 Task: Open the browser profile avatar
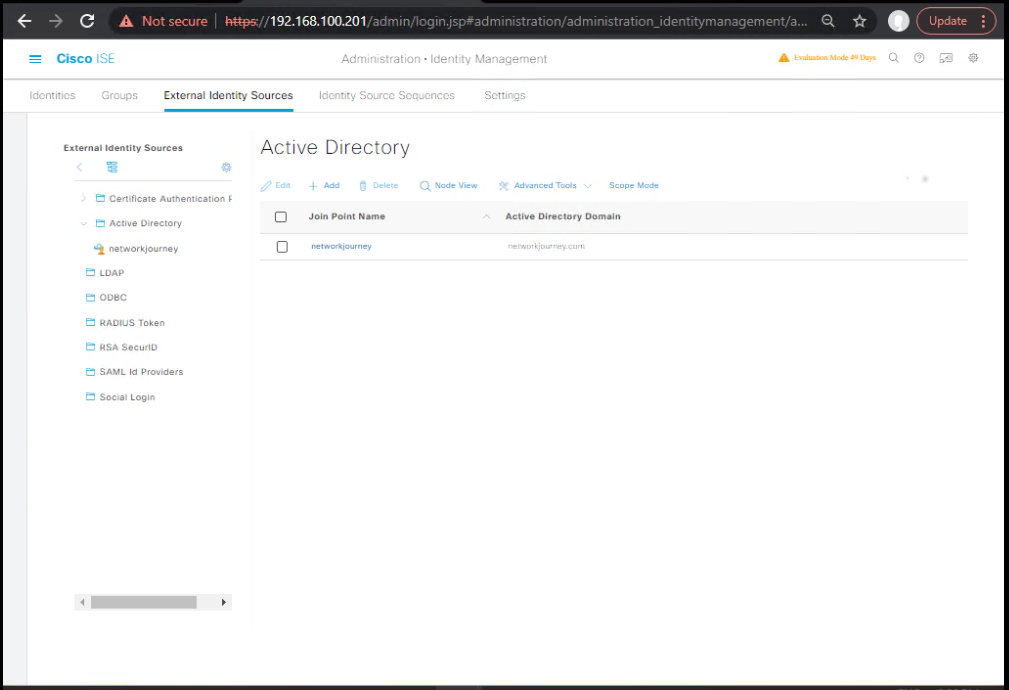pyautogui.click(x=898, y=21)
